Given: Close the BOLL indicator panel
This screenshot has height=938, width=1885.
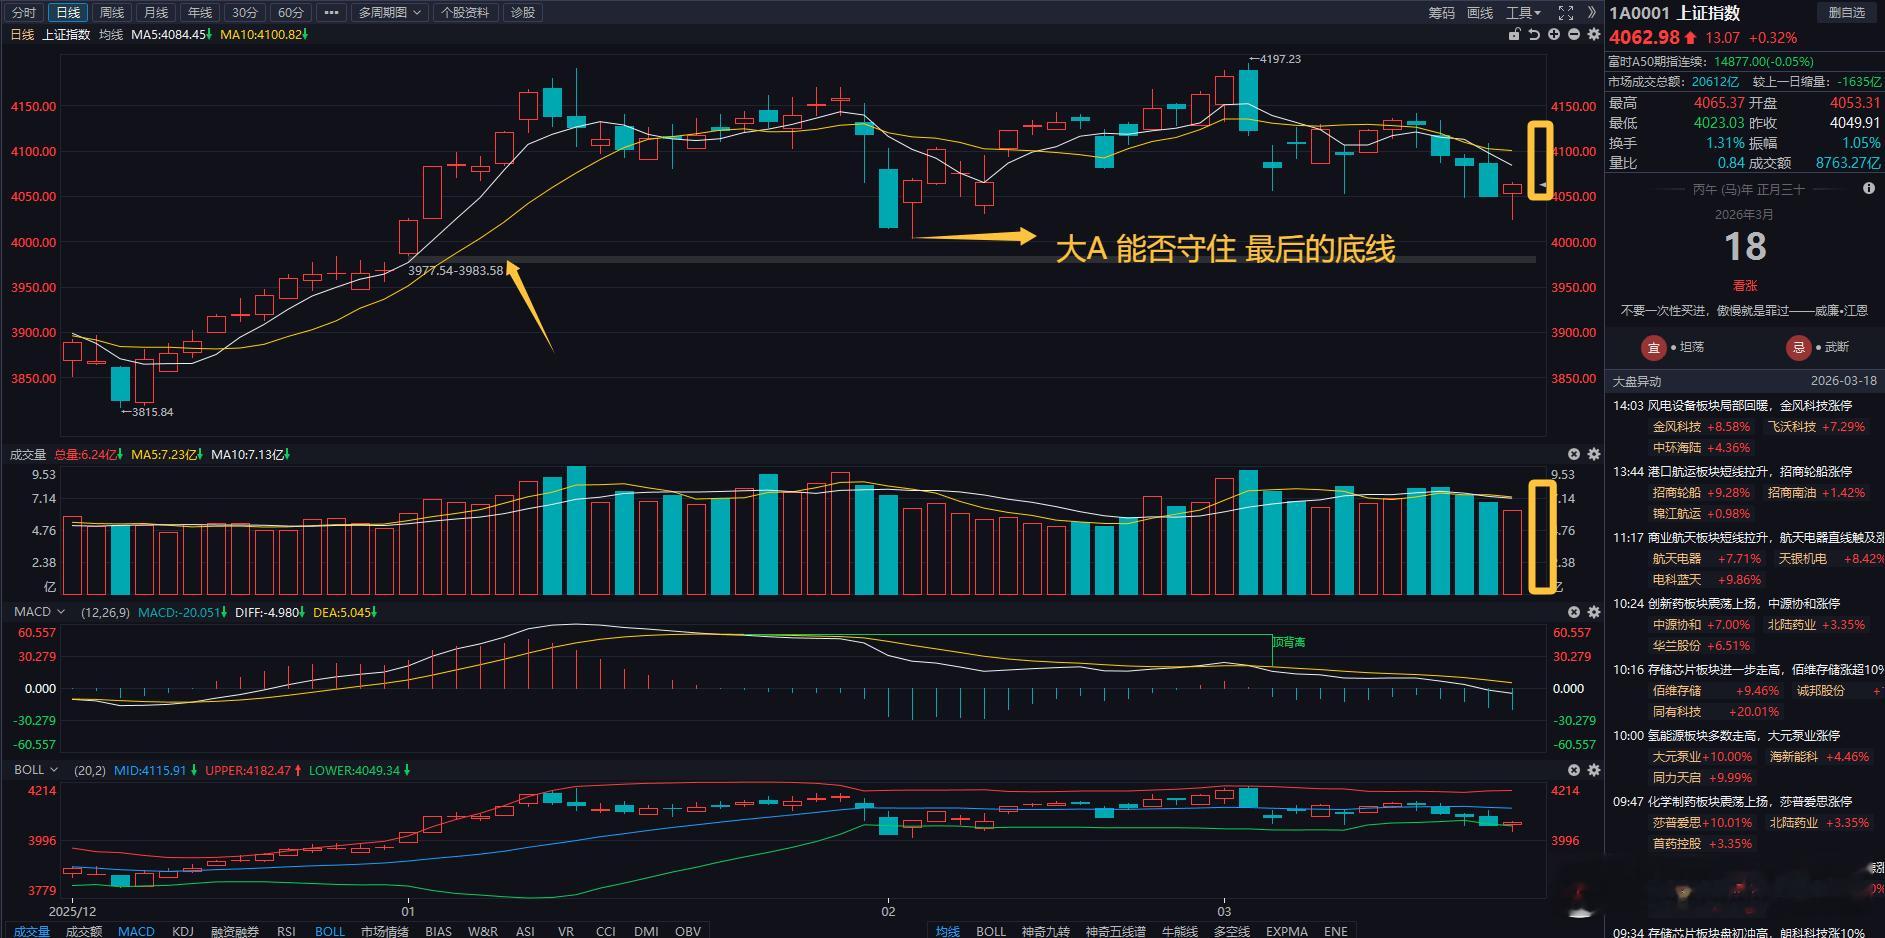Looking at the screenshot, I should coord(1574,770).
